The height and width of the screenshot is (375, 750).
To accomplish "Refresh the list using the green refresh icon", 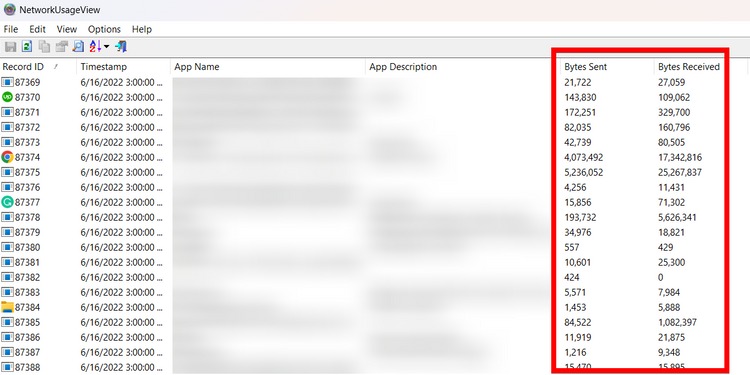I will point(27,47).
